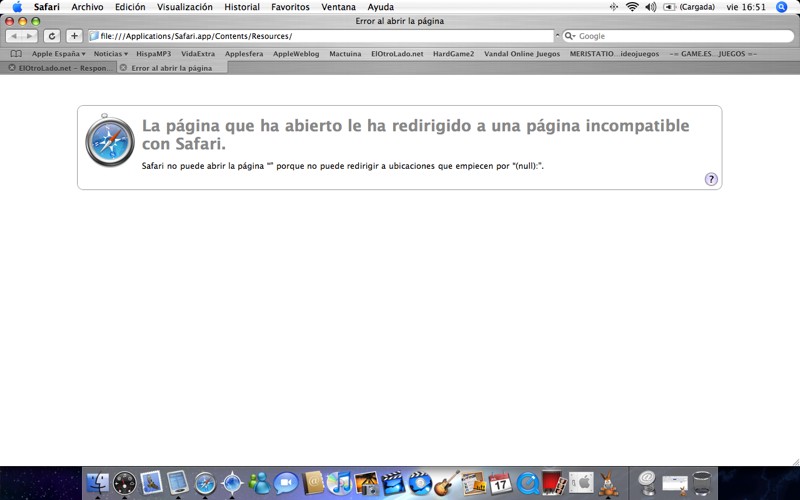Open Finder from the Dock
Viewport: 800px width, 500px height.
[97, 483]
